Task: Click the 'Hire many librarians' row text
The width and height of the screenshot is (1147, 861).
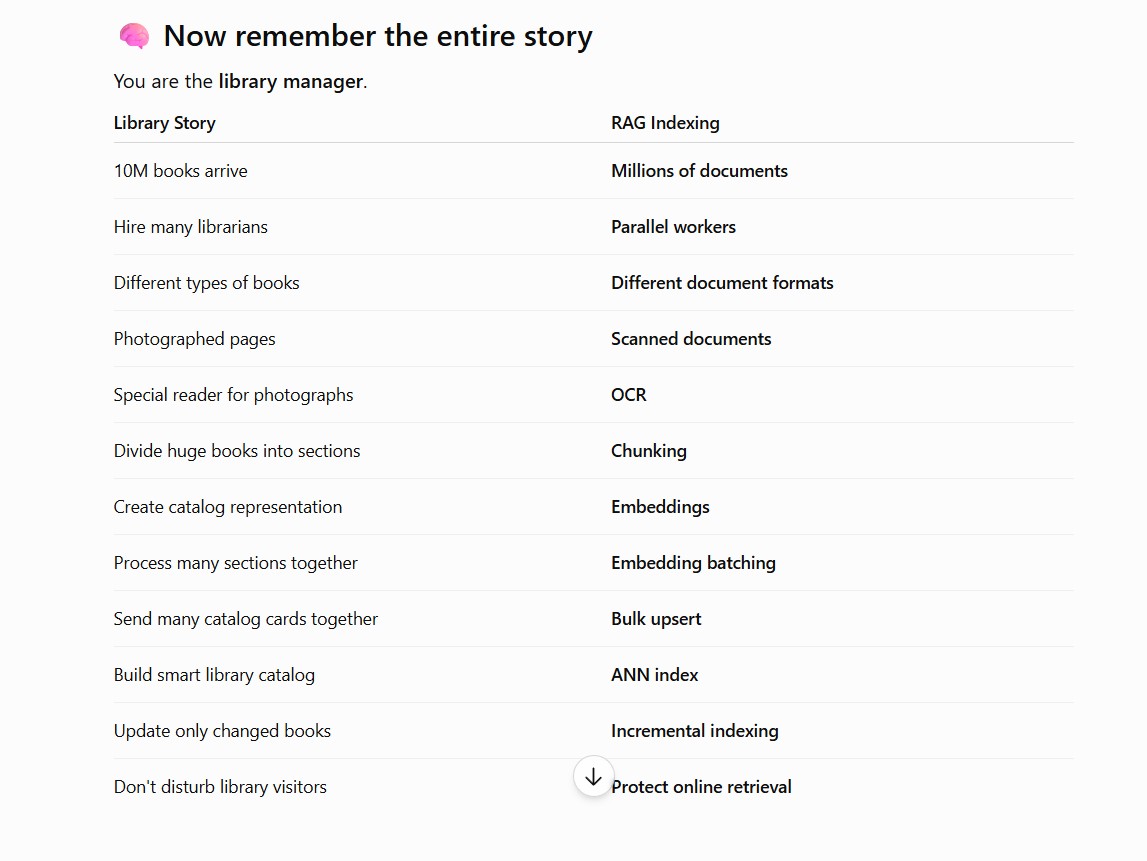Action: 191,227
